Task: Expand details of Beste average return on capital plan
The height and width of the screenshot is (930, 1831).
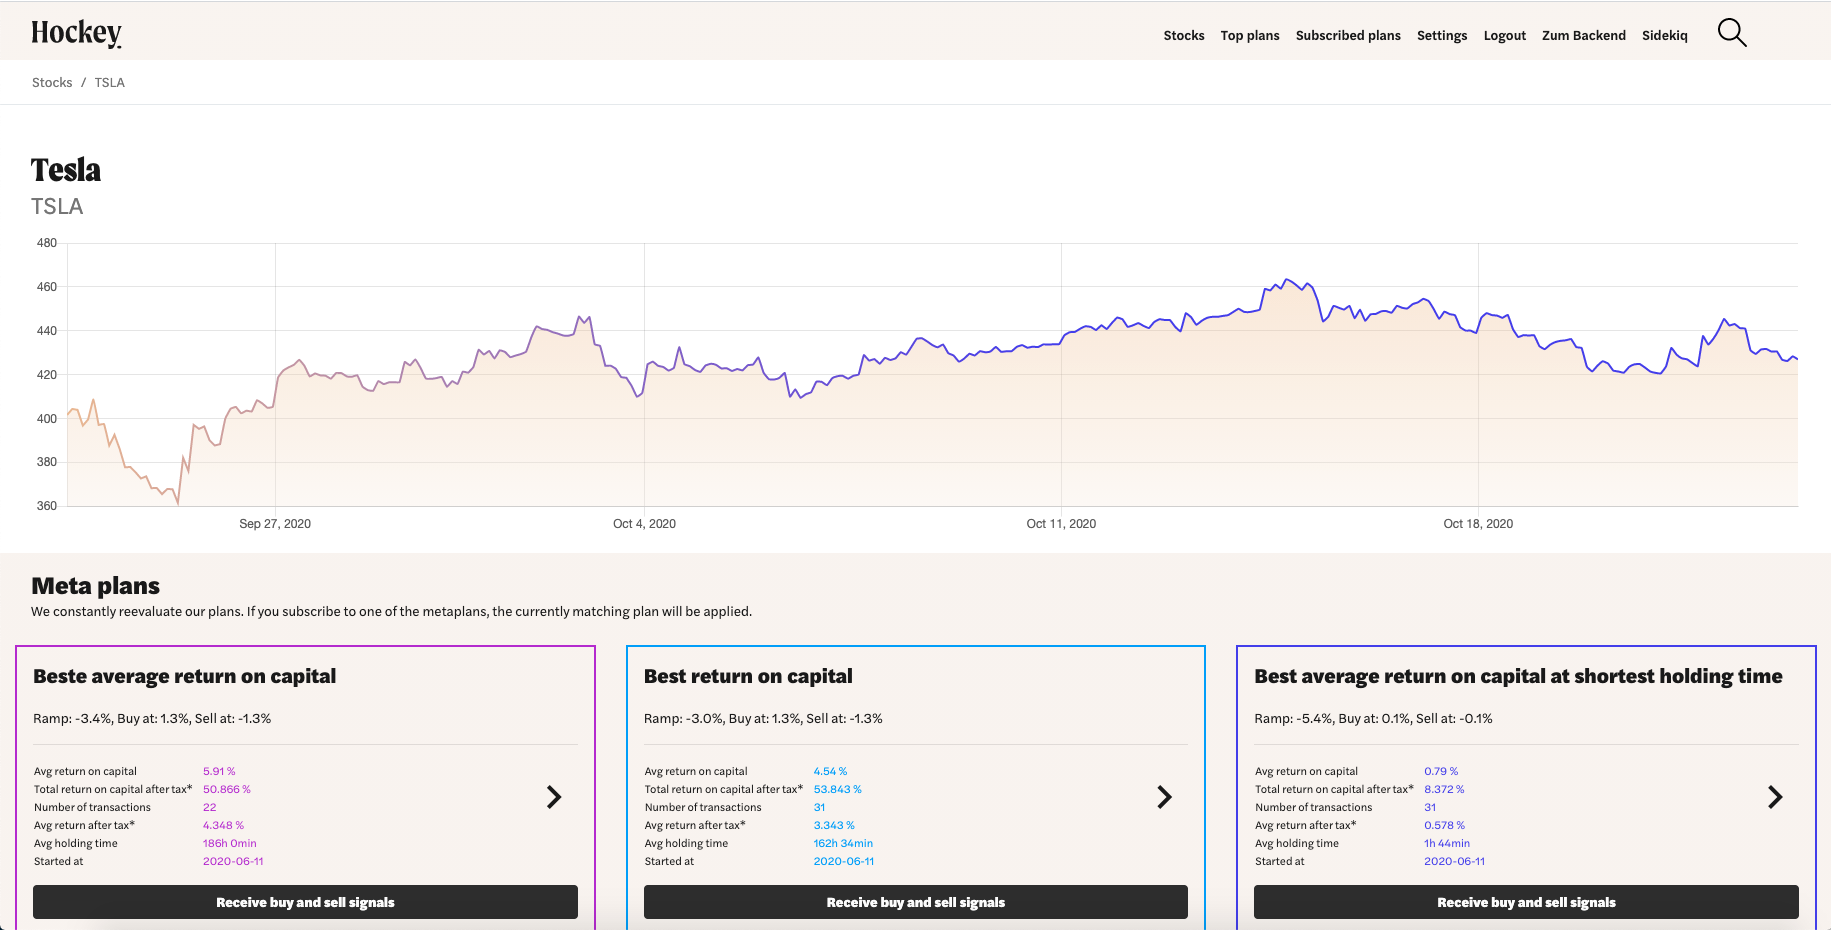Action: [554, 797]
